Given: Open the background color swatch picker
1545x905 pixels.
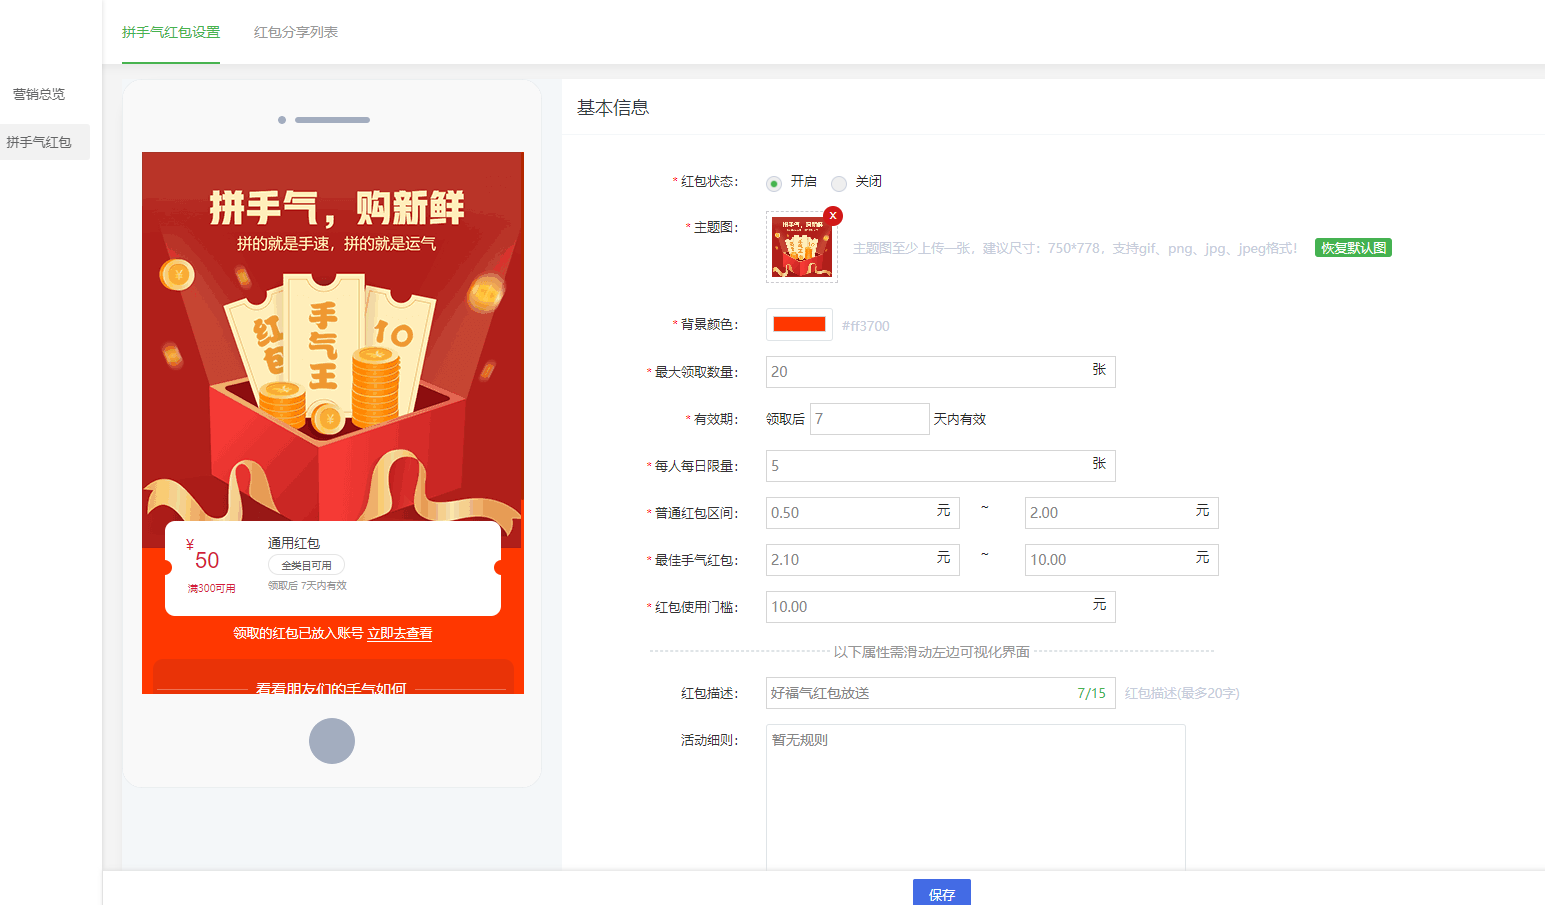Looking at the screenshot, I should click(x=799, y=324).
